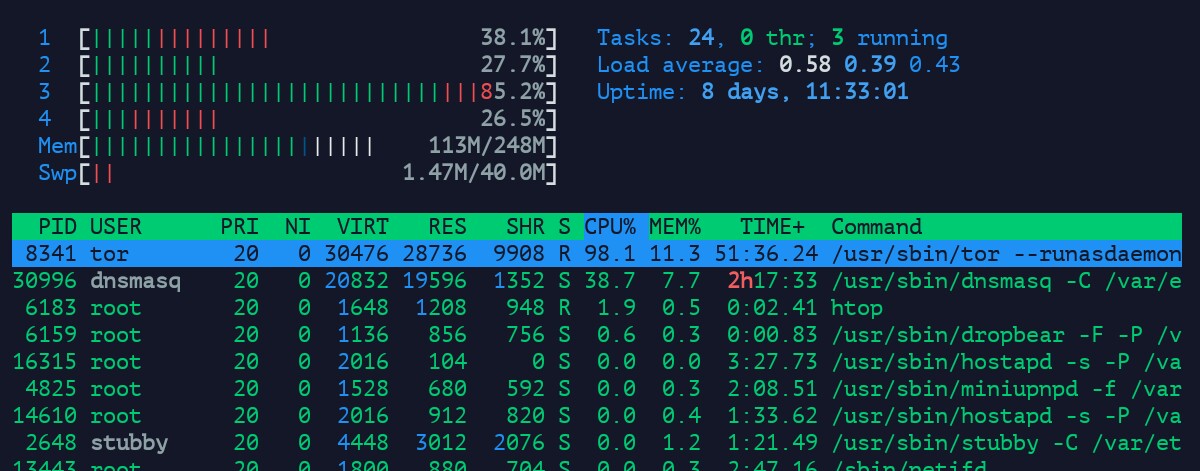1200x471 pixels.
Task: Sort by the USER column header
Action: pyautogui.click(x=116, y=227)
